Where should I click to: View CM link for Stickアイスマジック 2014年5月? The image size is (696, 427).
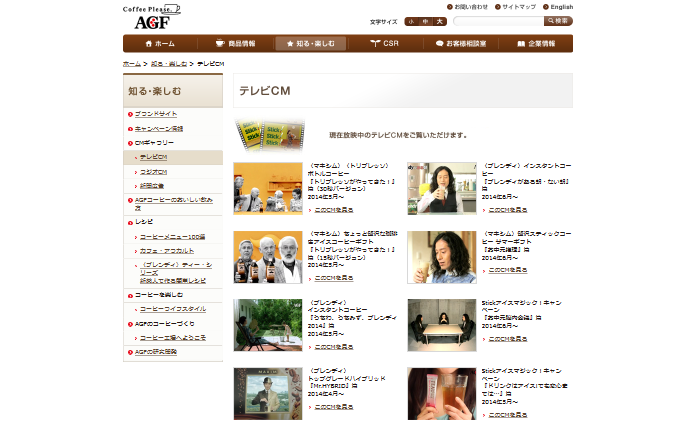click(x=508, y=415)
